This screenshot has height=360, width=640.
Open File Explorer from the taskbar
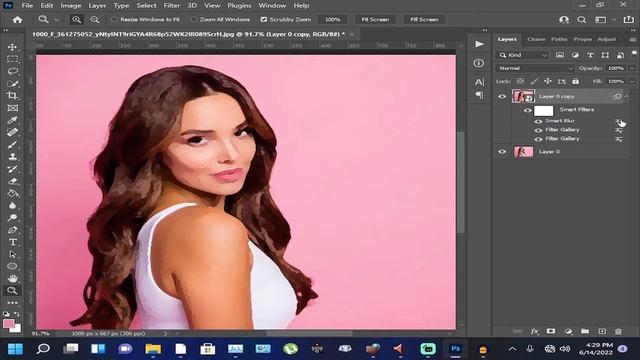pyautogui.click(x=153, y=349)
